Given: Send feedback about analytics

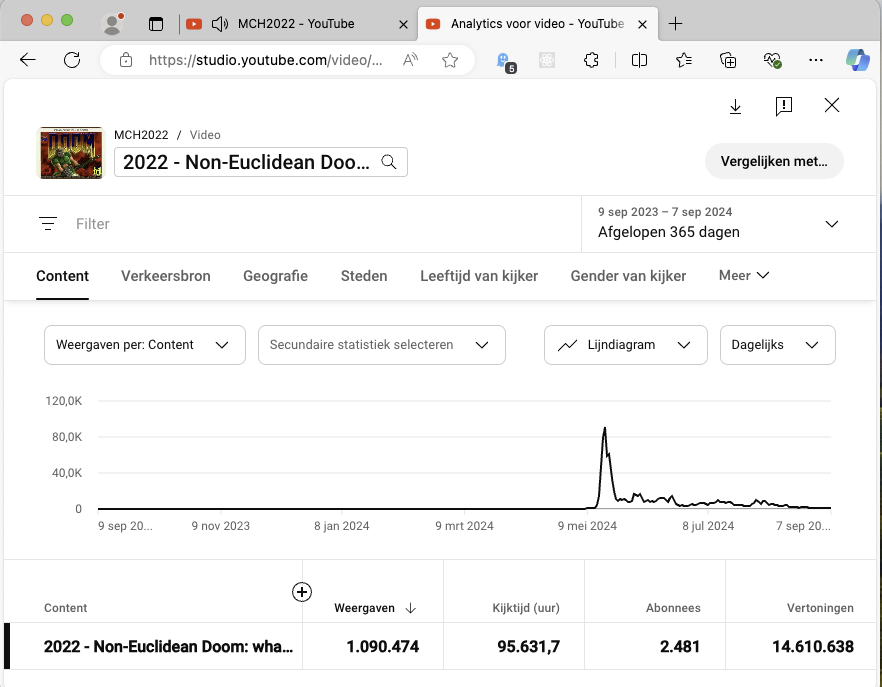Looking at the screenshot, I should (784, 106).
